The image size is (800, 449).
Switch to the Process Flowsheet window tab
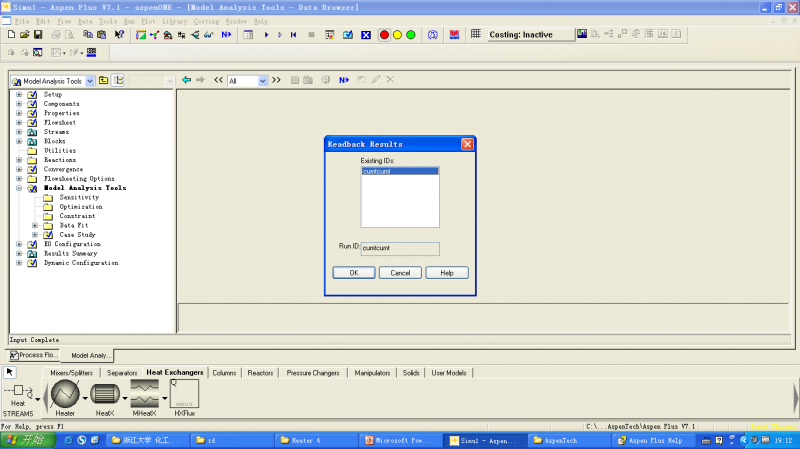[x=34, y=355]
